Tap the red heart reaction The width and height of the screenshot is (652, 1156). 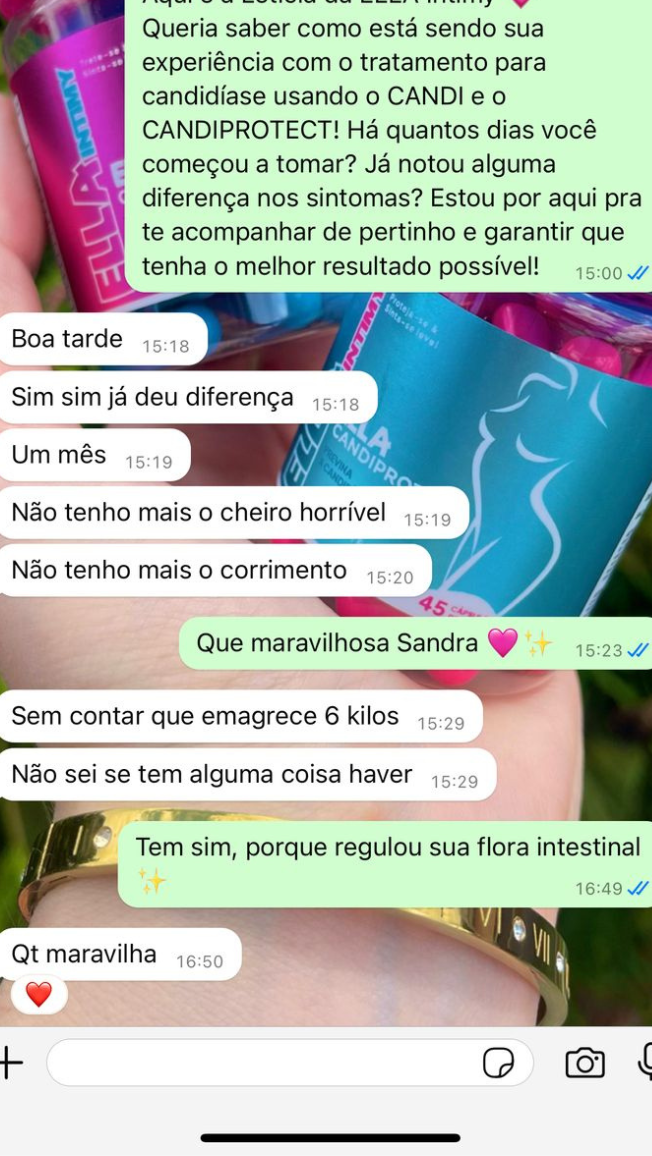39,995
